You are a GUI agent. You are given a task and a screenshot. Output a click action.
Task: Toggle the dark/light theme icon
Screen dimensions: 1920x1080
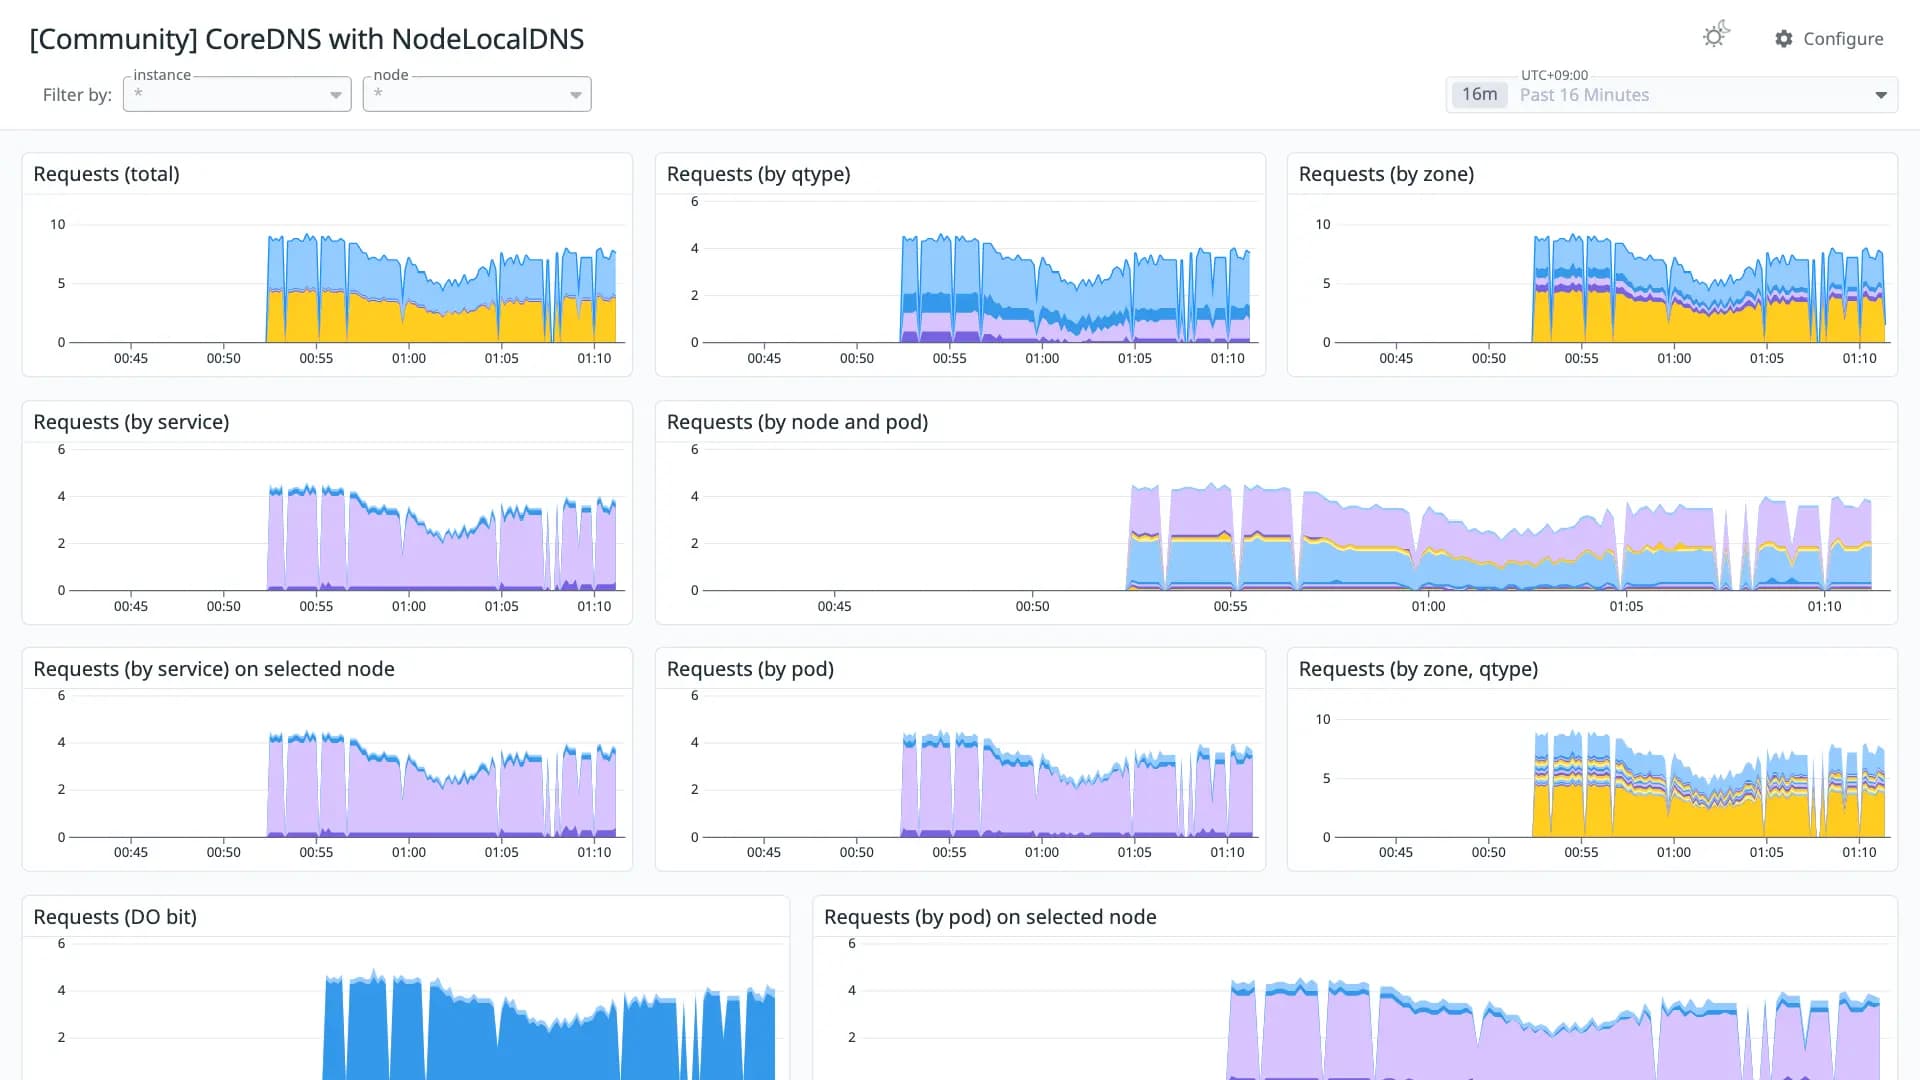click(1716, 36)
